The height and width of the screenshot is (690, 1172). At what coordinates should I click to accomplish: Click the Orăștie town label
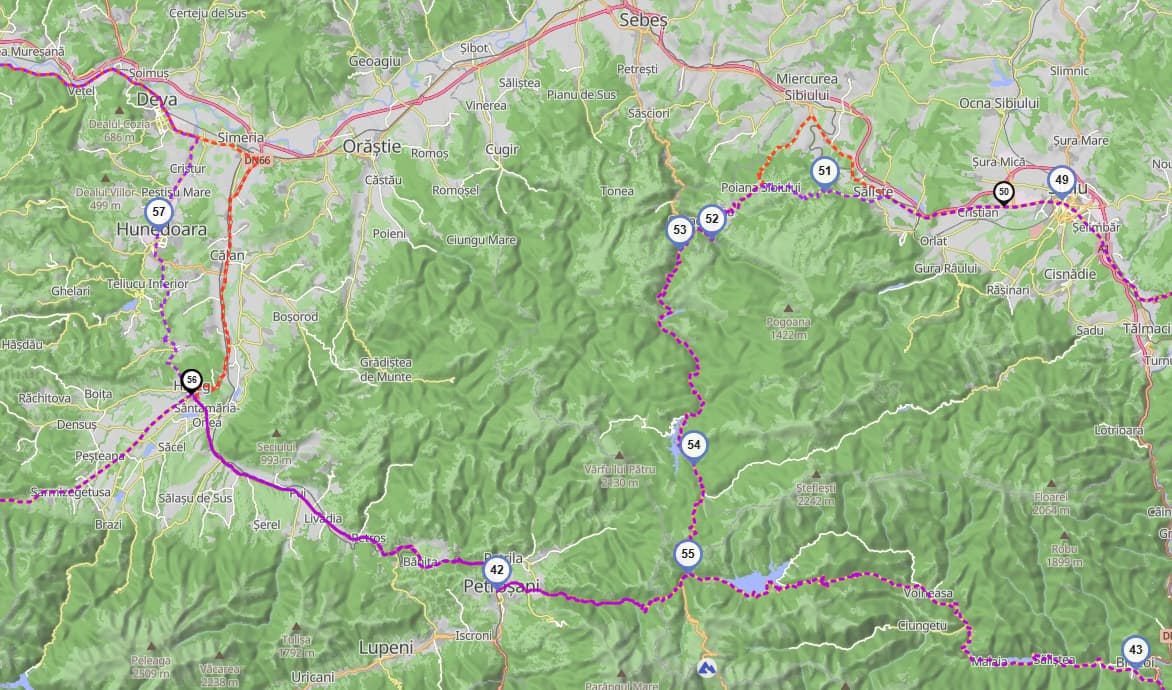pyautogui.click(x=372, y=147)
